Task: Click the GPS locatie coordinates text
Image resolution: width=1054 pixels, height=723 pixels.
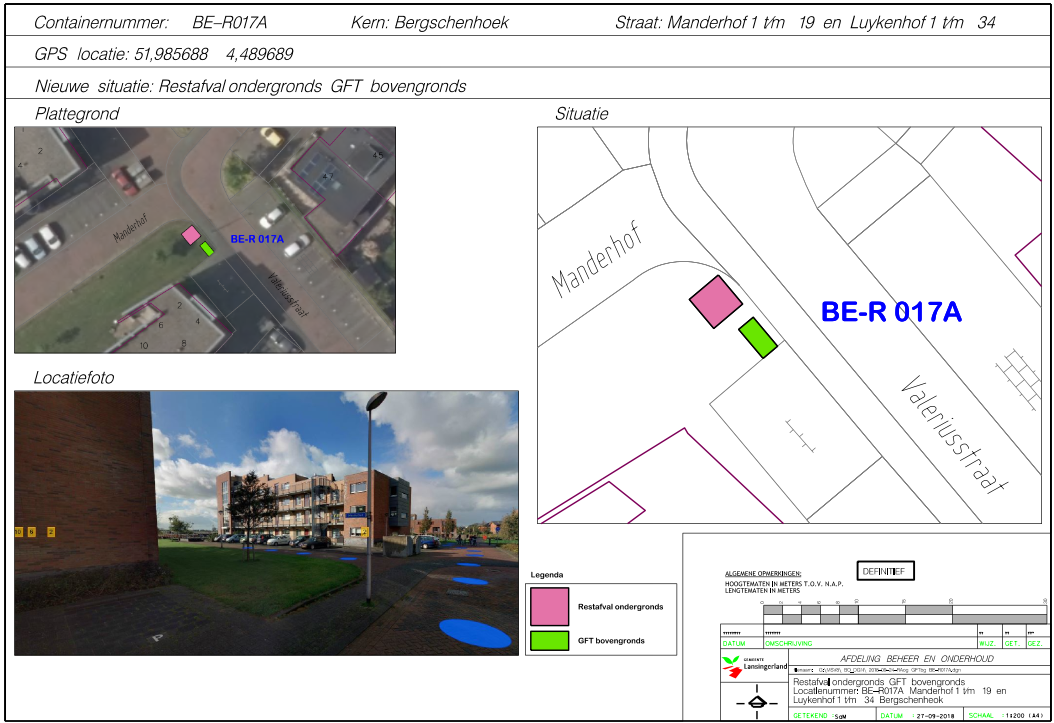Action: (x=164, y=54)
